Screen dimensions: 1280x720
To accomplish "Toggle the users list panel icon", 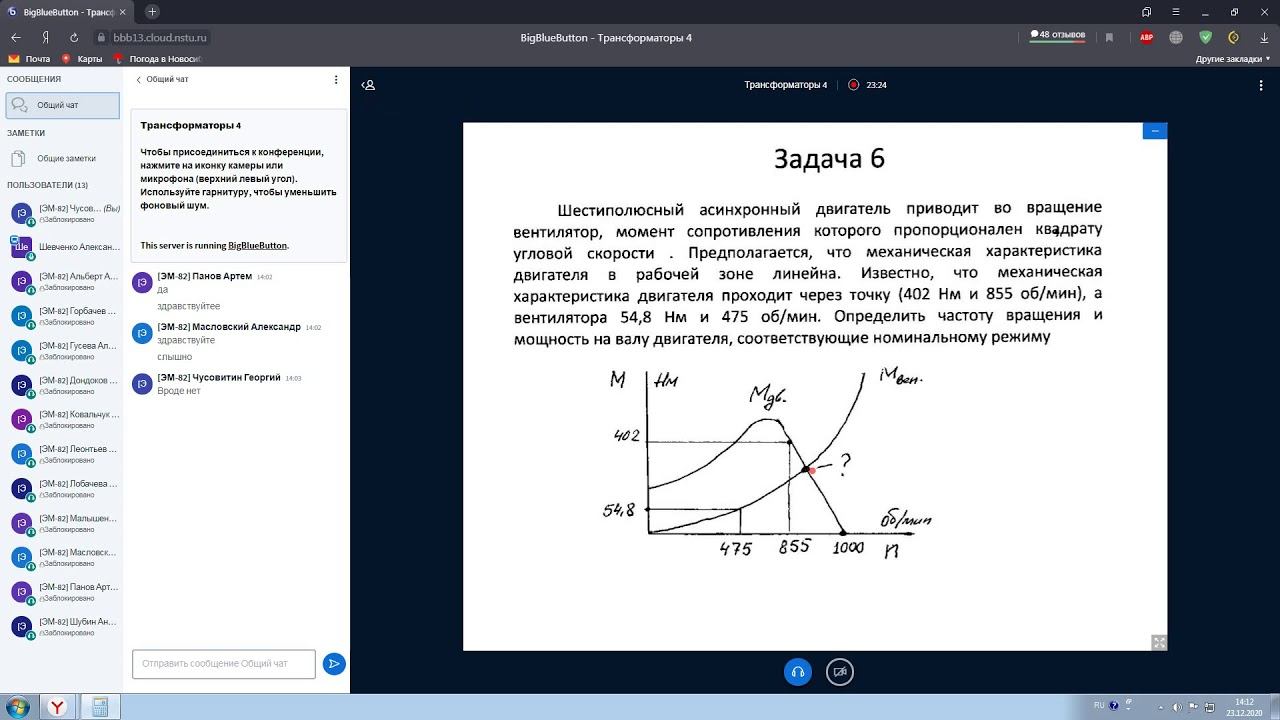I will click(x=369, y=85).
